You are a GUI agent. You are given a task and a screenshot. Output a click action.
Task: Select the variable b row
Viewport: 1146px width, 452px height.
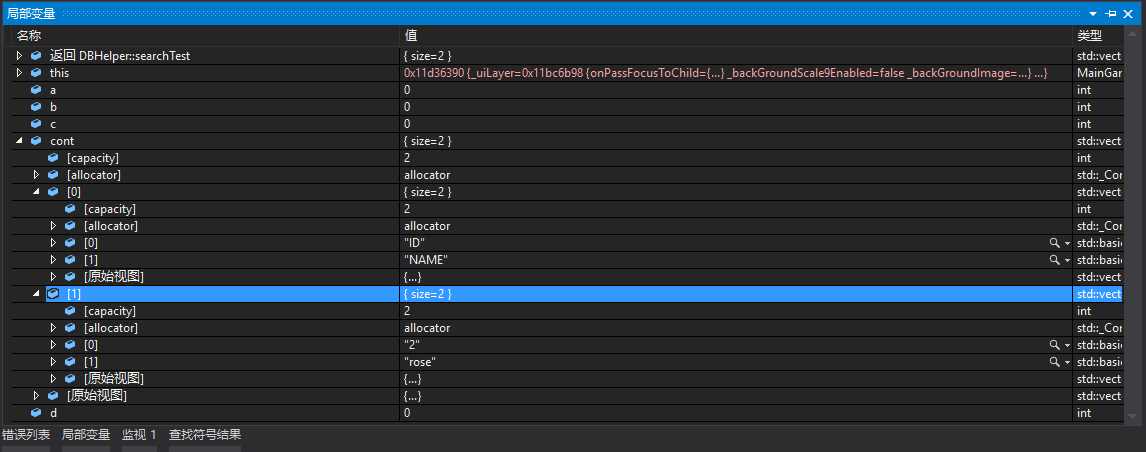pyautogui.click(x=567, y=107)
